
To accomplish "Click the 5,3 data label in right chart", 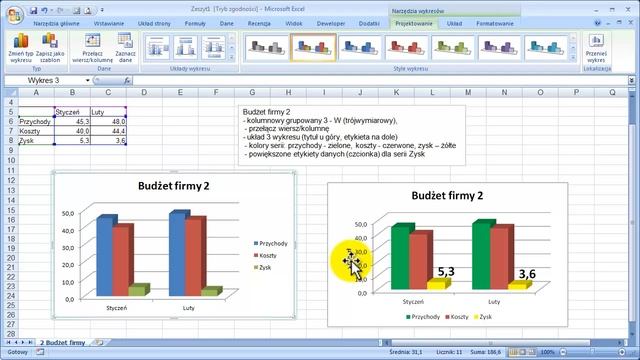I will point(446,272).
